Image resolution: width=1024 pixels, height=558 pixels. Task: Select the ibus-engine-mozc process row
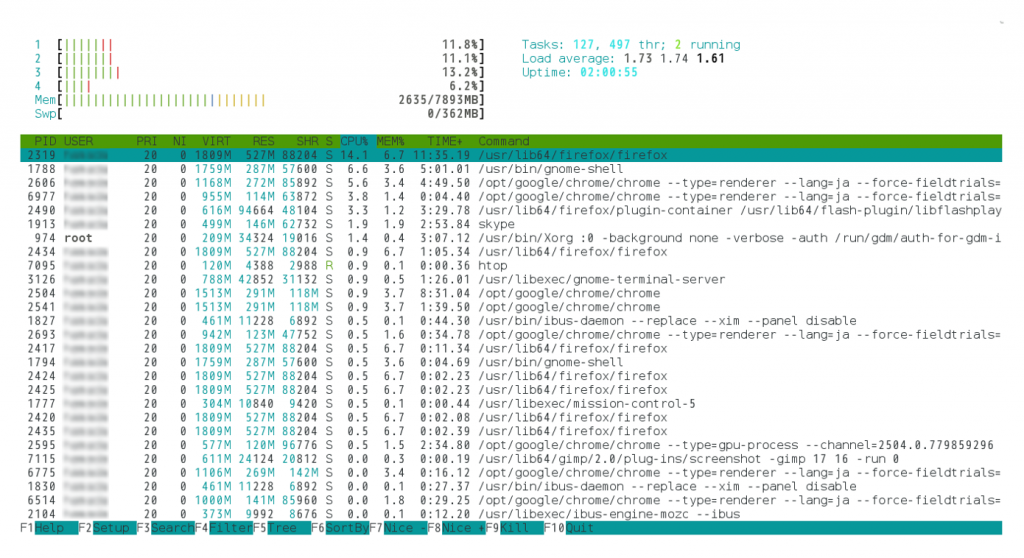(500, 514)
